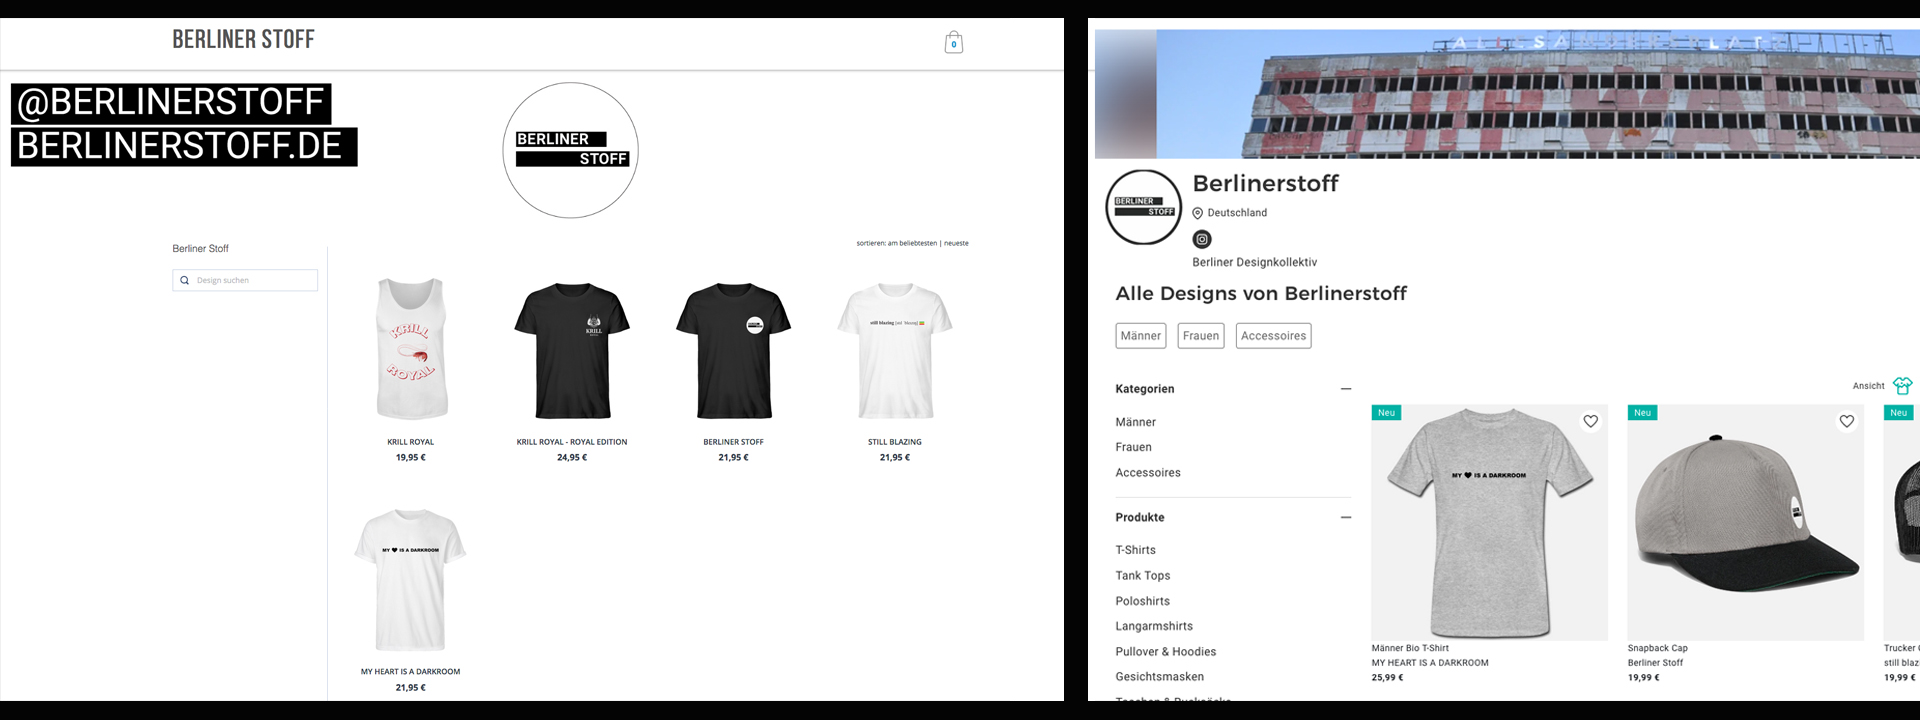Open the black Berliner Stoff t-shirt image
Screen dimensions: 1920x720
733,350
